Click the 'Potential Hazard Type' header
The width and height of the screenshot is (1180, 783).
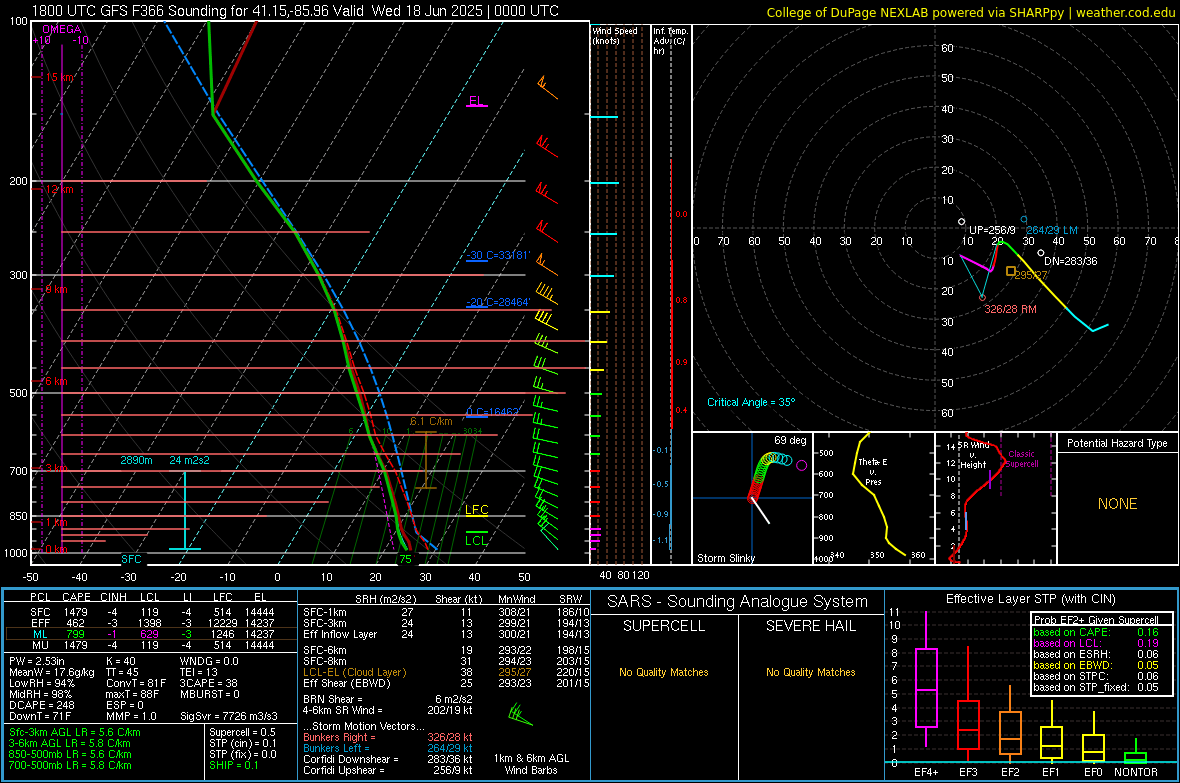coord(1117,443)
